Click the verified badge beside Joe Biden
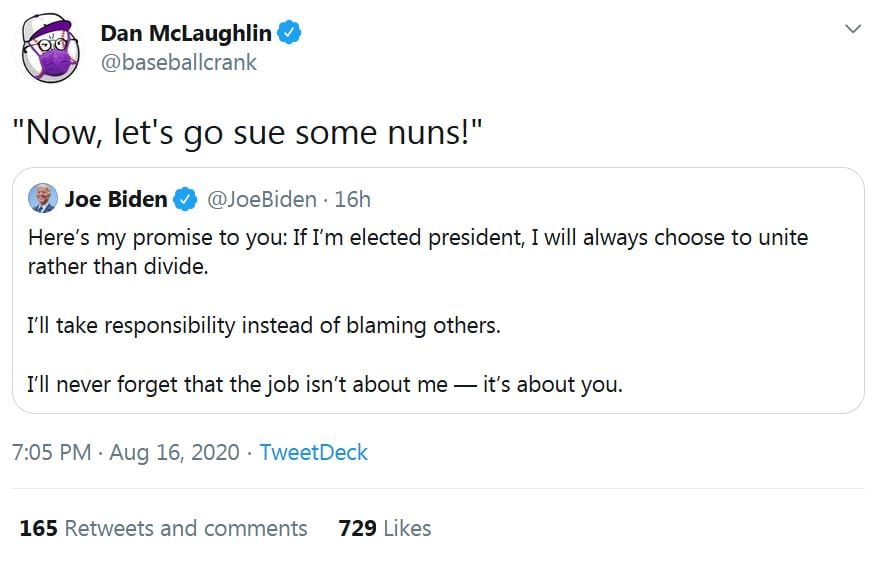This screenshot has width=884, height=561. [x=186, y=200]
